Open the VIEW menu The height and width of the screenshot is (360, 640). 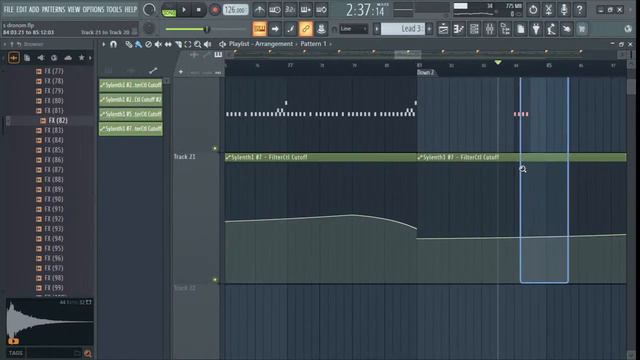(73, 9)
